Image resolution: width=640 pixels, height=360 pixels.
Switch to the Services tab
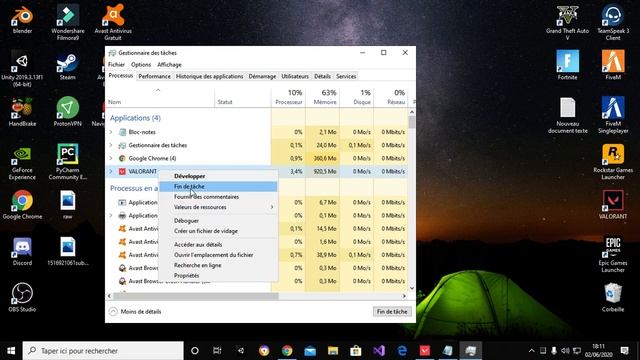point(346,76)
